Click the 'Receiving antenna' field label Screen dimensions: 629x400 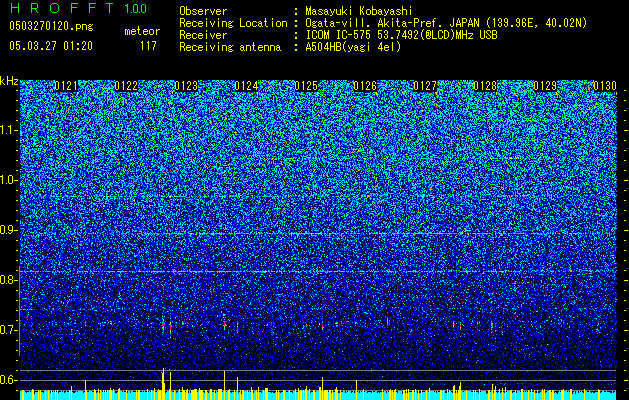[x=230, y=47]
